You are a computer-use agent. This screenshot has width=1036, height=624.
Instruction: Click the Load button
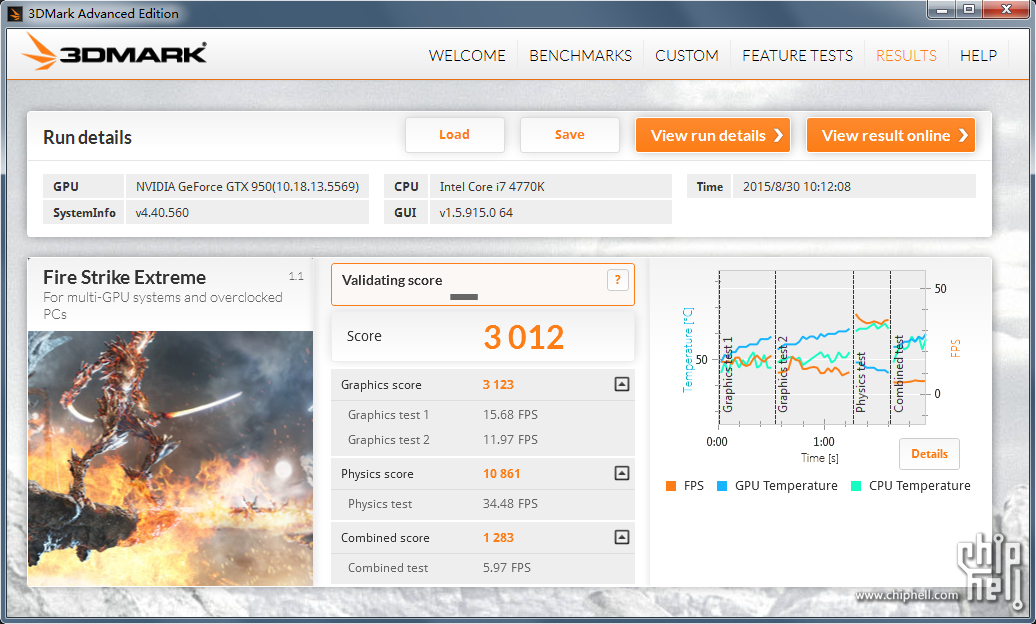click(455, 135)
